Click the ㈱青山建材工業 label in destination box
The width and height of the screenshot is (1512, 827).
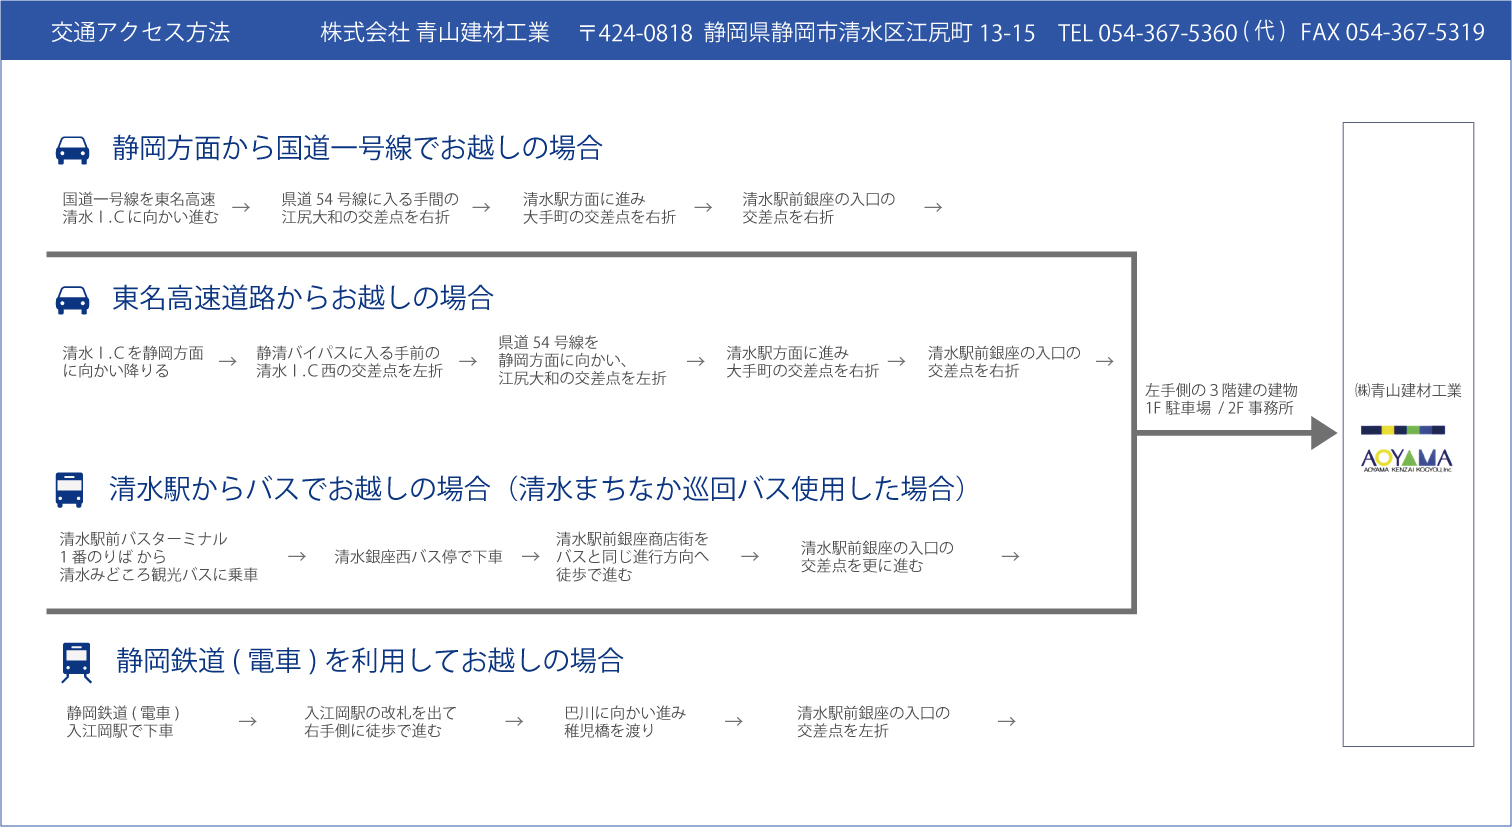pyautogui.click(x=1408, y=391)
